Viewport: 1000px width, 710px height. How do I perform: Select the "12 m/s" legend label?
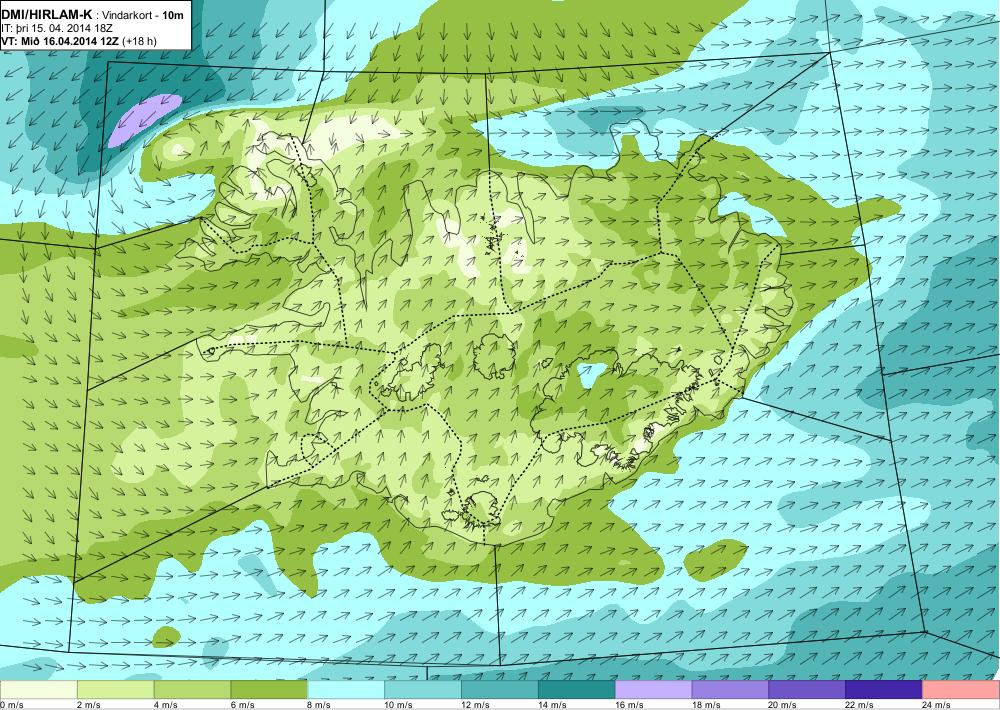tap(476, 705)
